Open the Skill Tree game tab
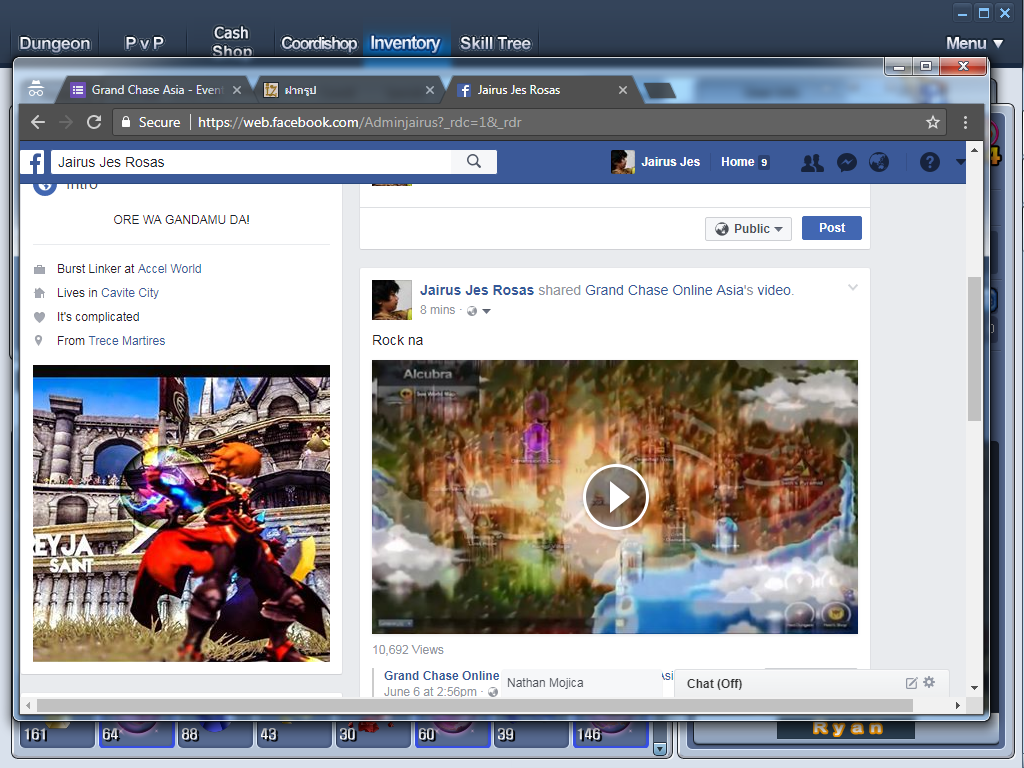 (x=495, y=43)
